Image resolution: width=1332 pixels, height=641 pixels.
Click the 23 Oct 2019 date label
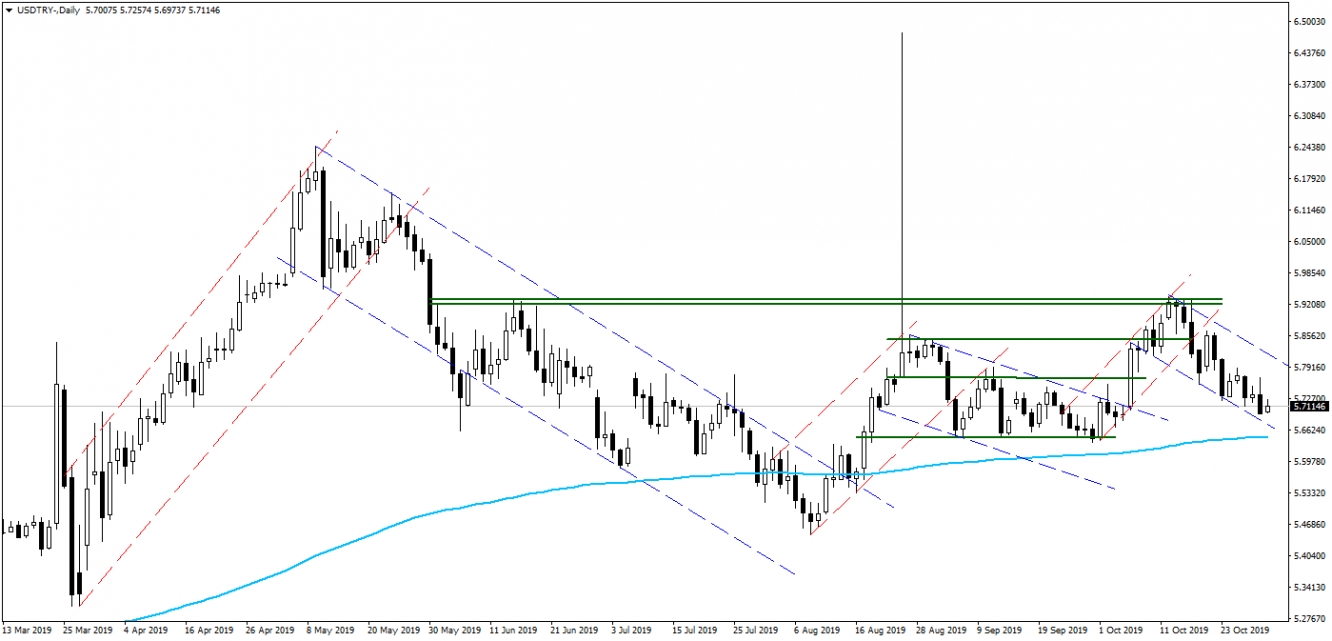pos(1246,631)
